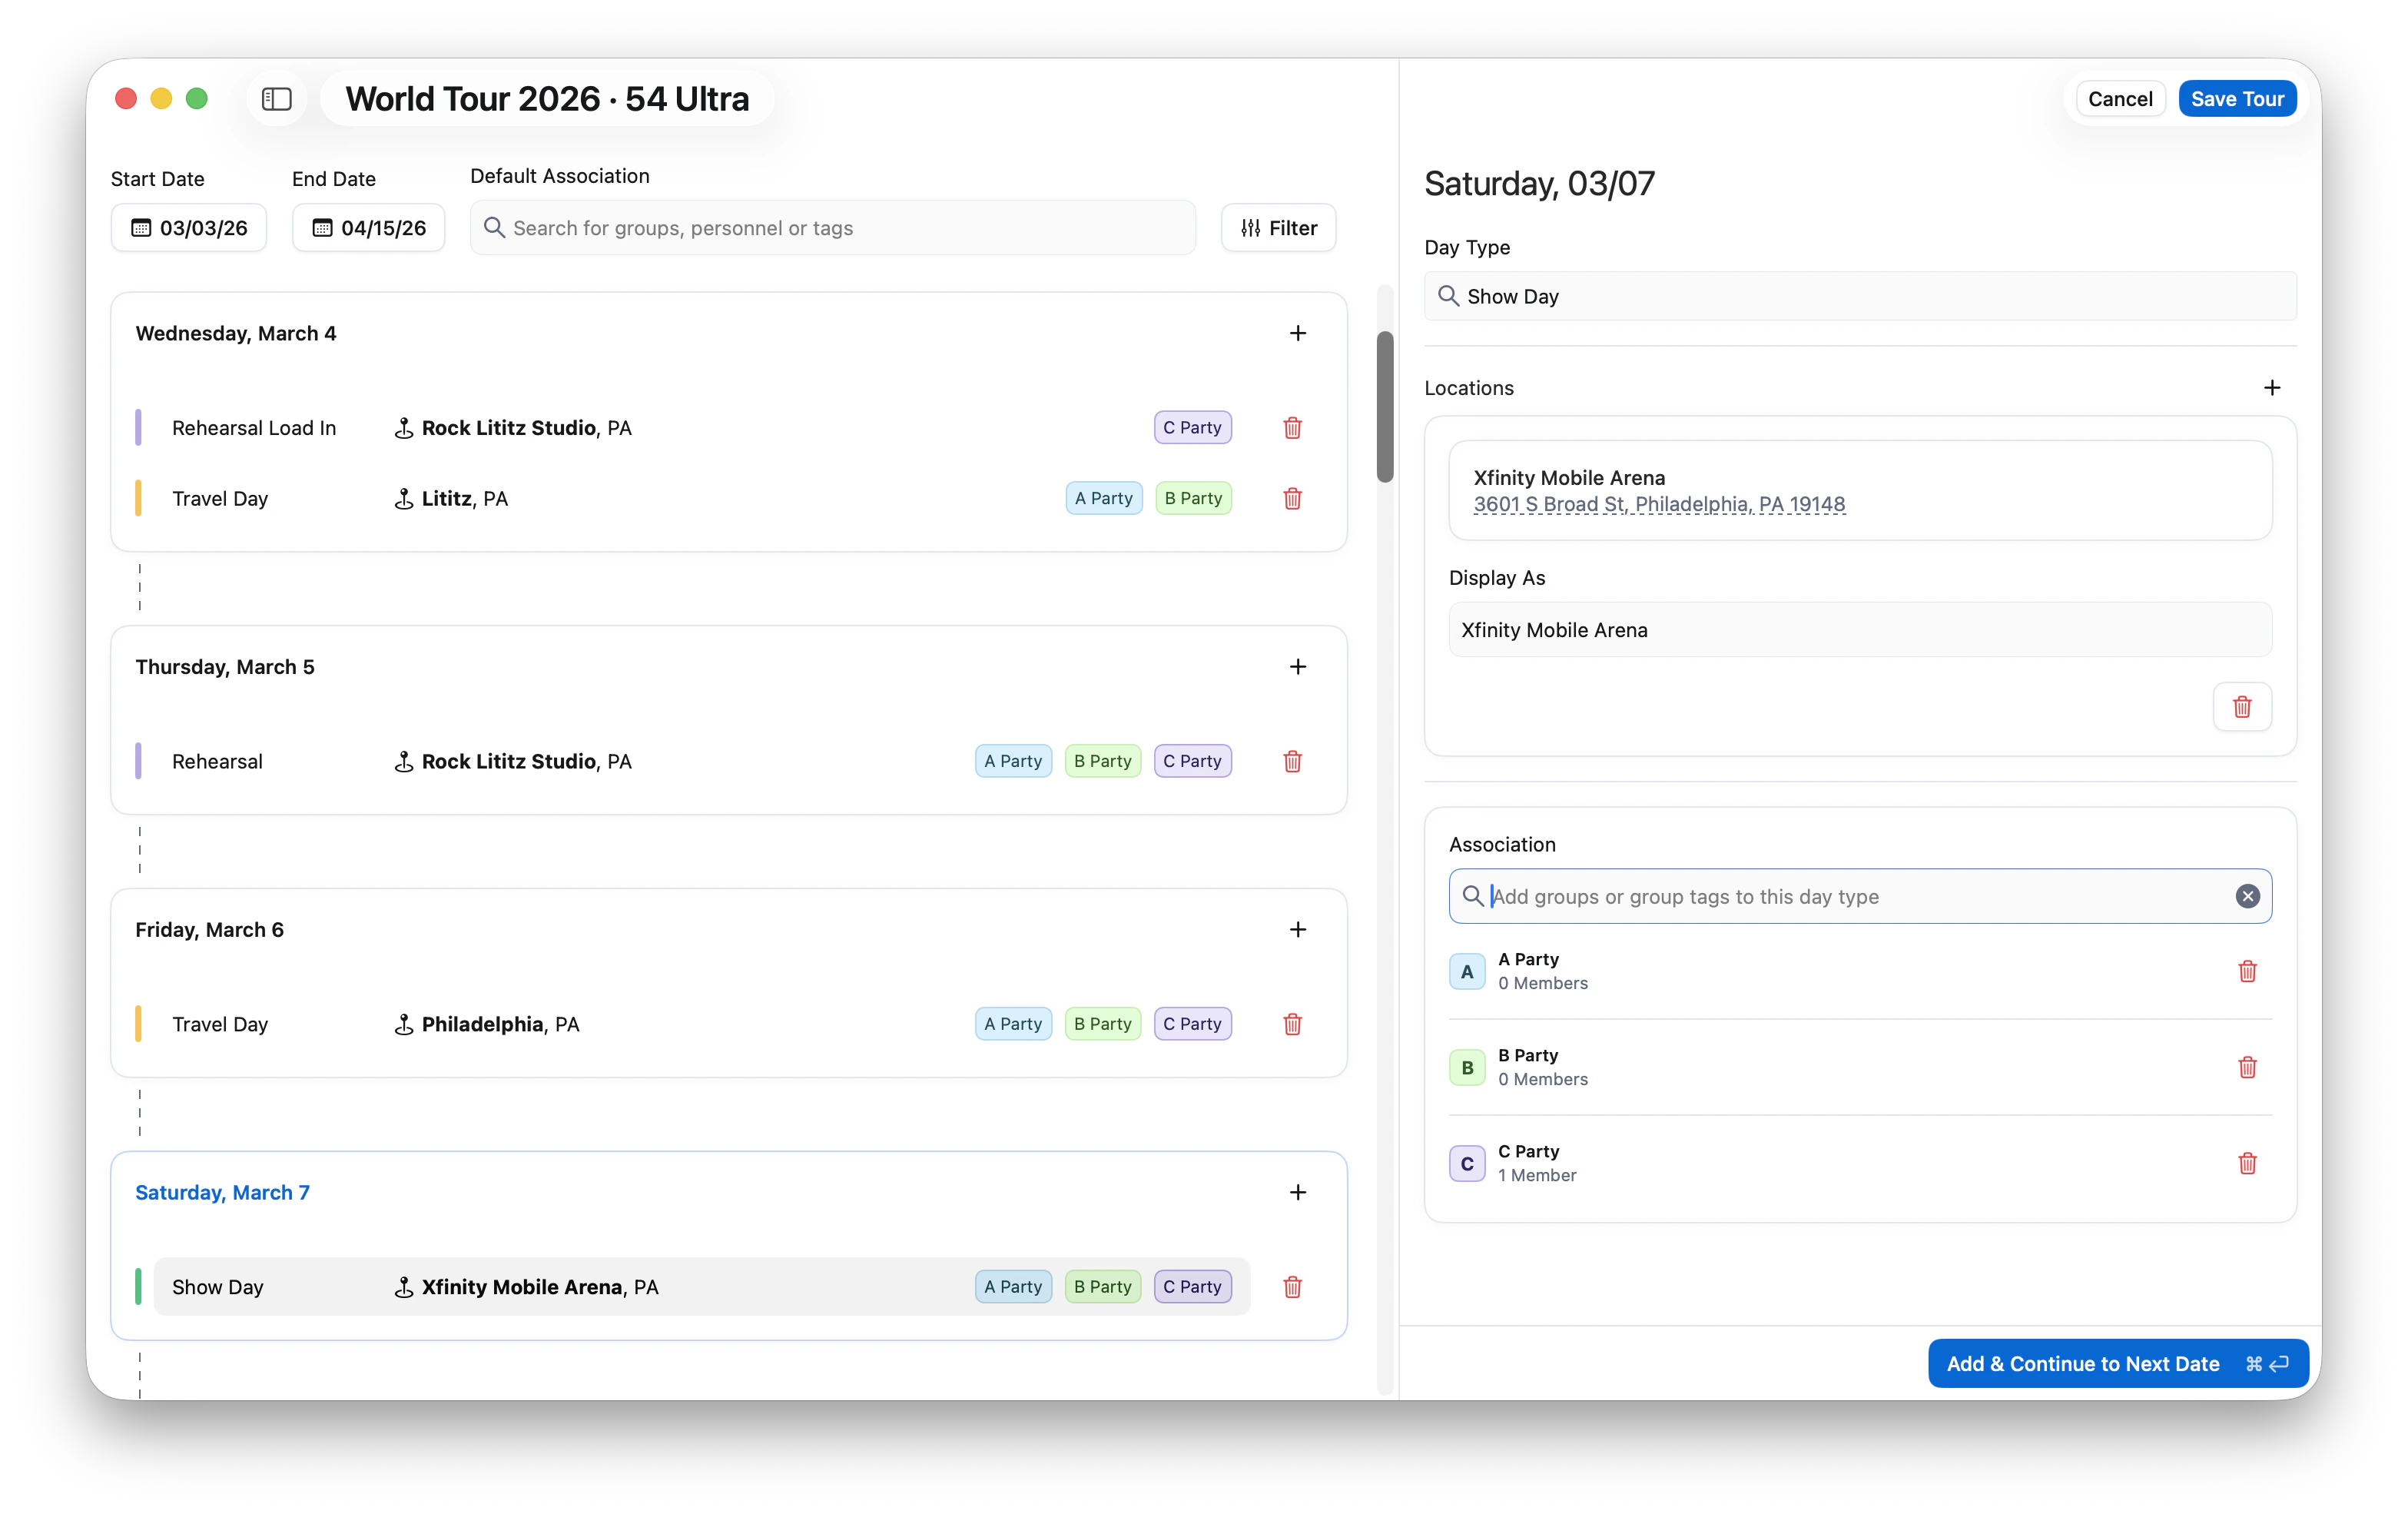Image resolution: width=2408 pixels, height=1514 pixels.
Task: Click the day list scrollbar handle
Action: click(1384, 407)
